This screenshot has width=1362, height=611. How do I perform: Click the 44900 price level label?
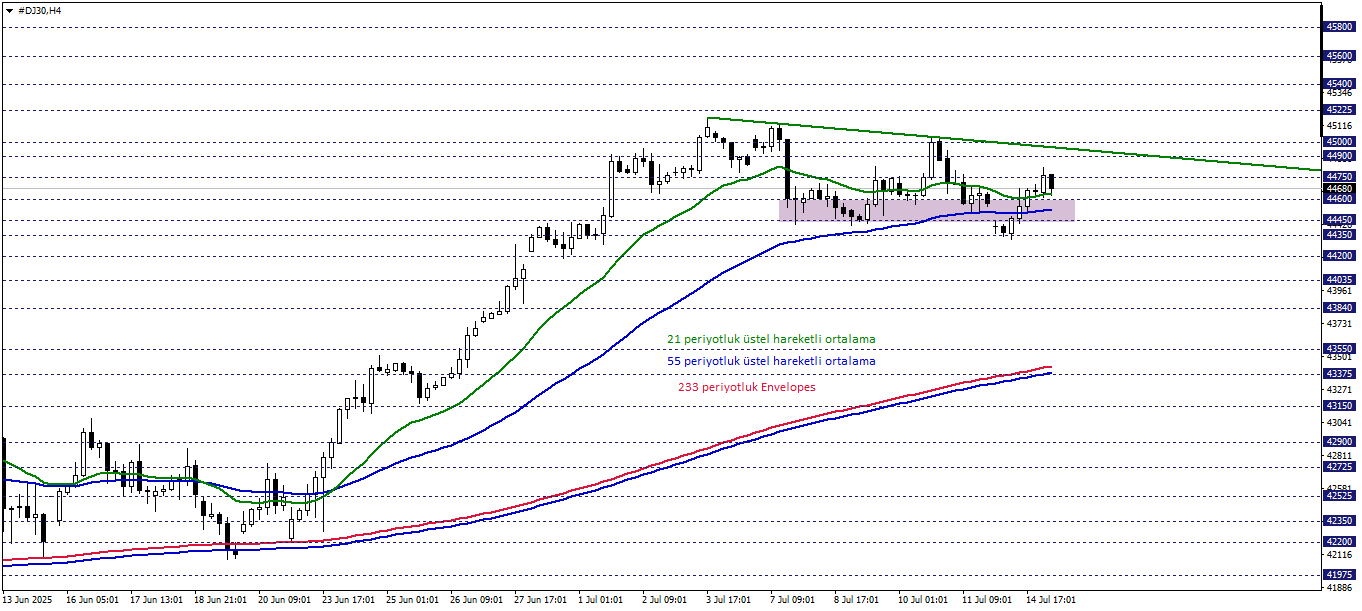pos(1339,156)
